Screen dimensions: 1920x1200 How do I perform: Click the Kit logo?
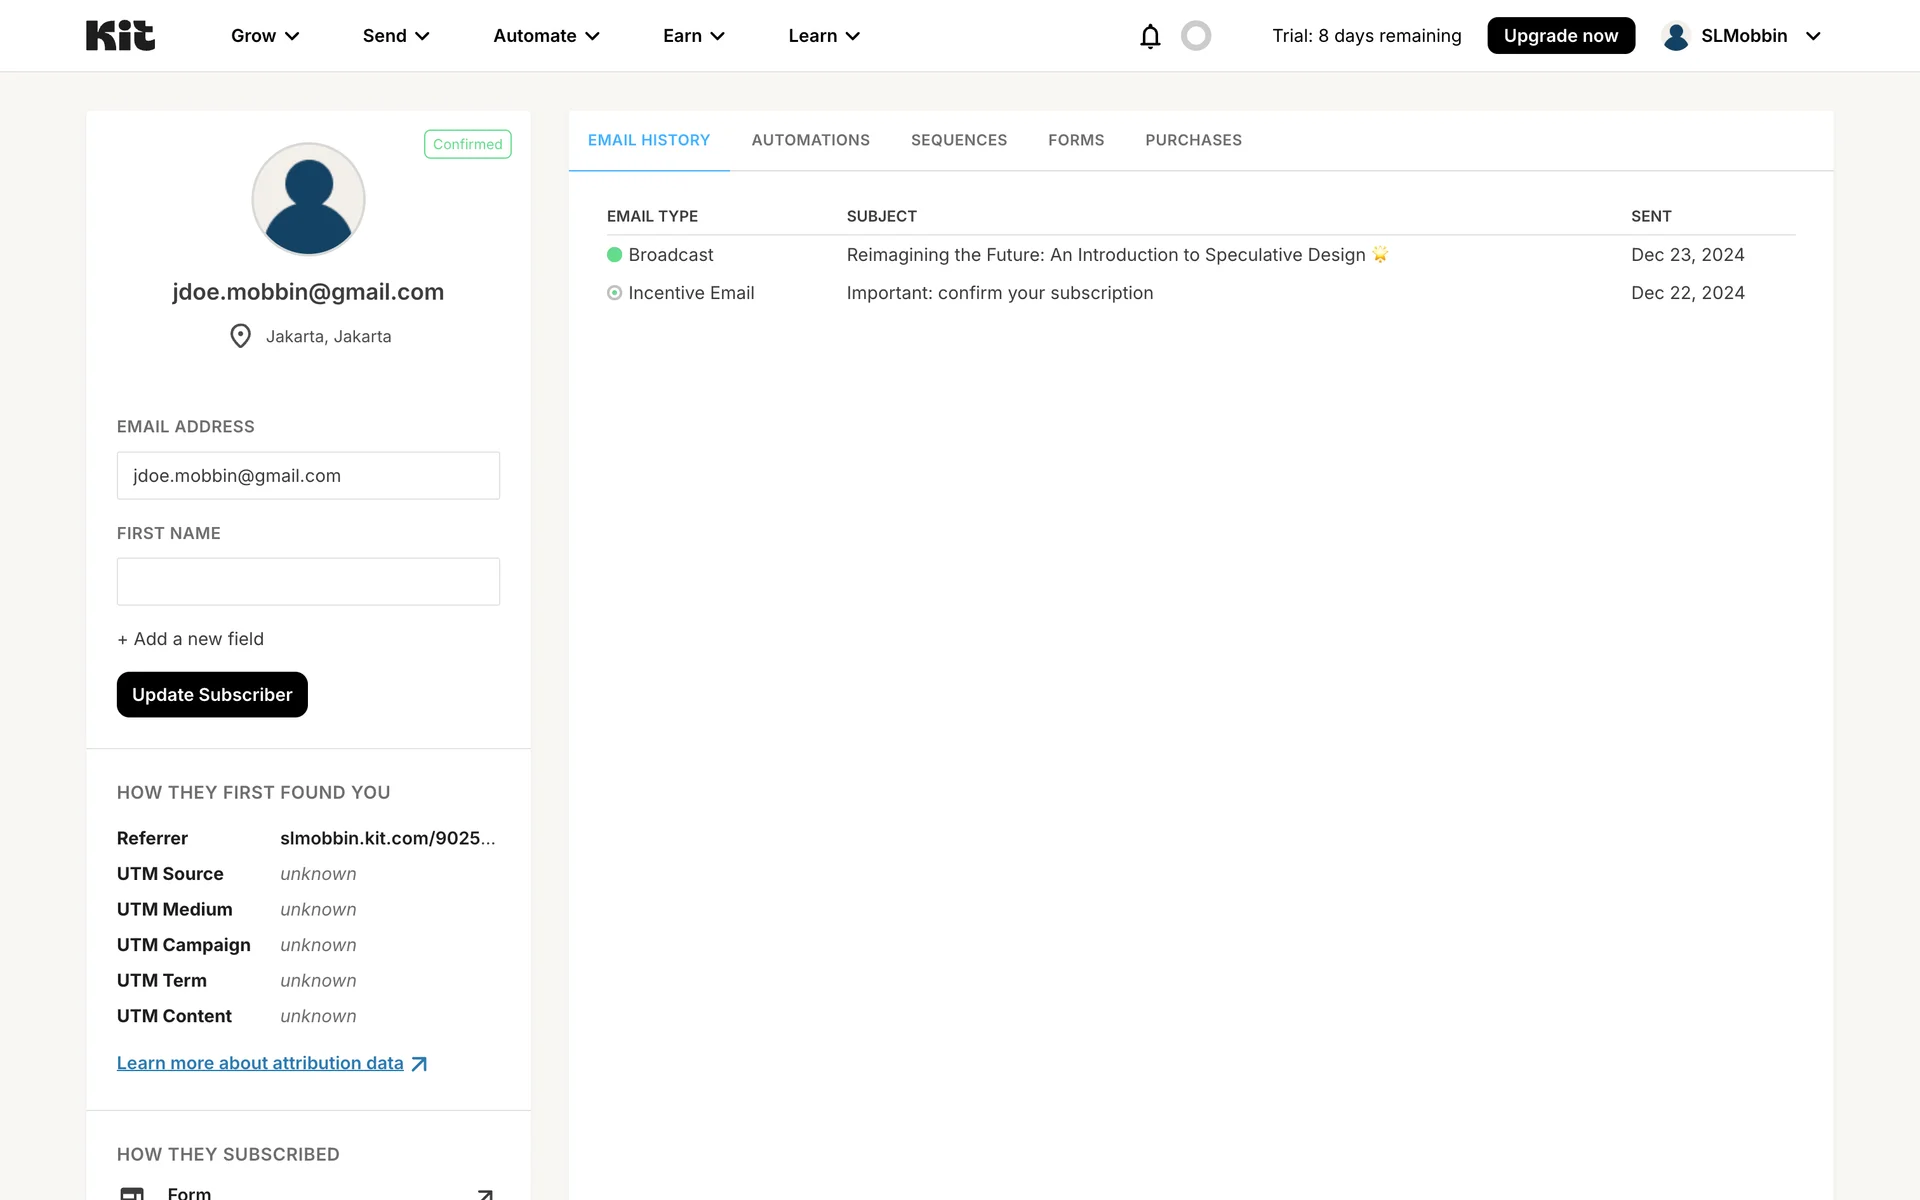point(120,36)
